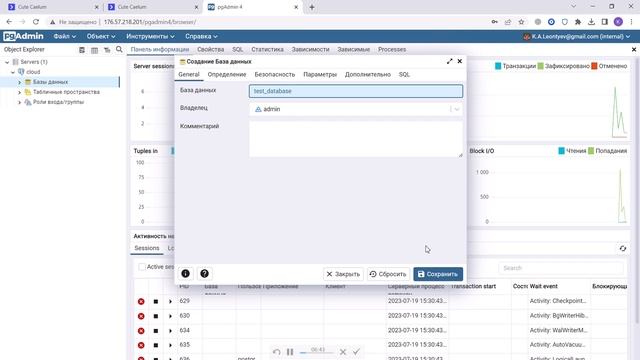Click the filtered rows icon in Object Explorer

tap(107, 50)
